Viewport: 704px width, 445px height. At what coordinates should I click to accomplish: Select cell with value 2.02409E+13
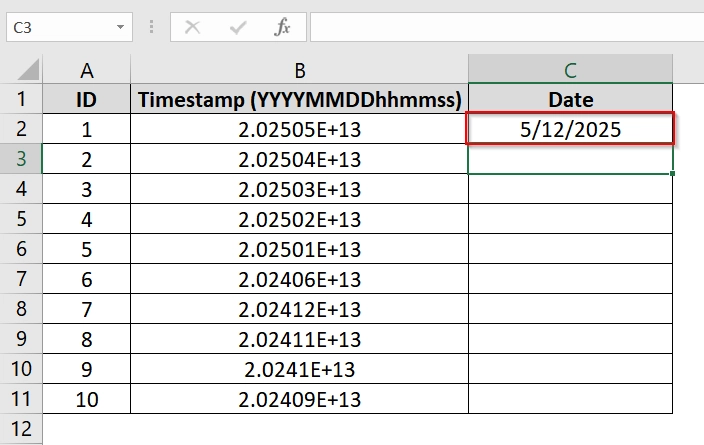(299, 399)
